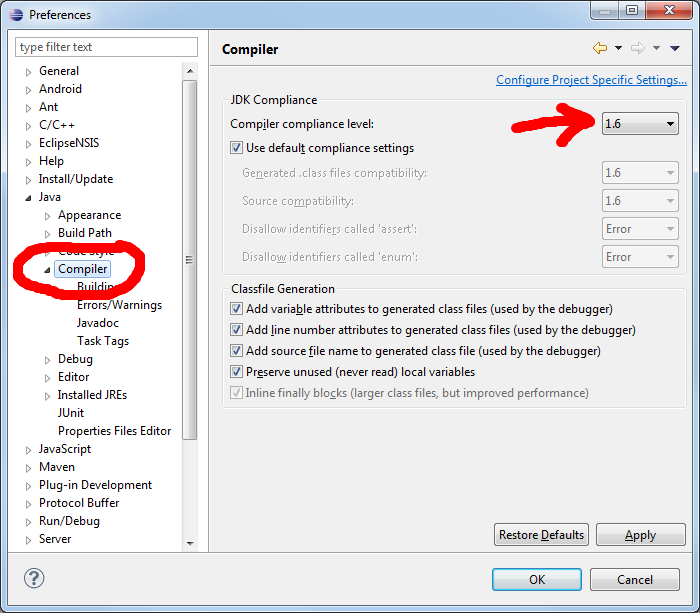This screenshot has width=700, height=613.
Task: Collapse the Java tree node
Action: (x=29, y=198)
